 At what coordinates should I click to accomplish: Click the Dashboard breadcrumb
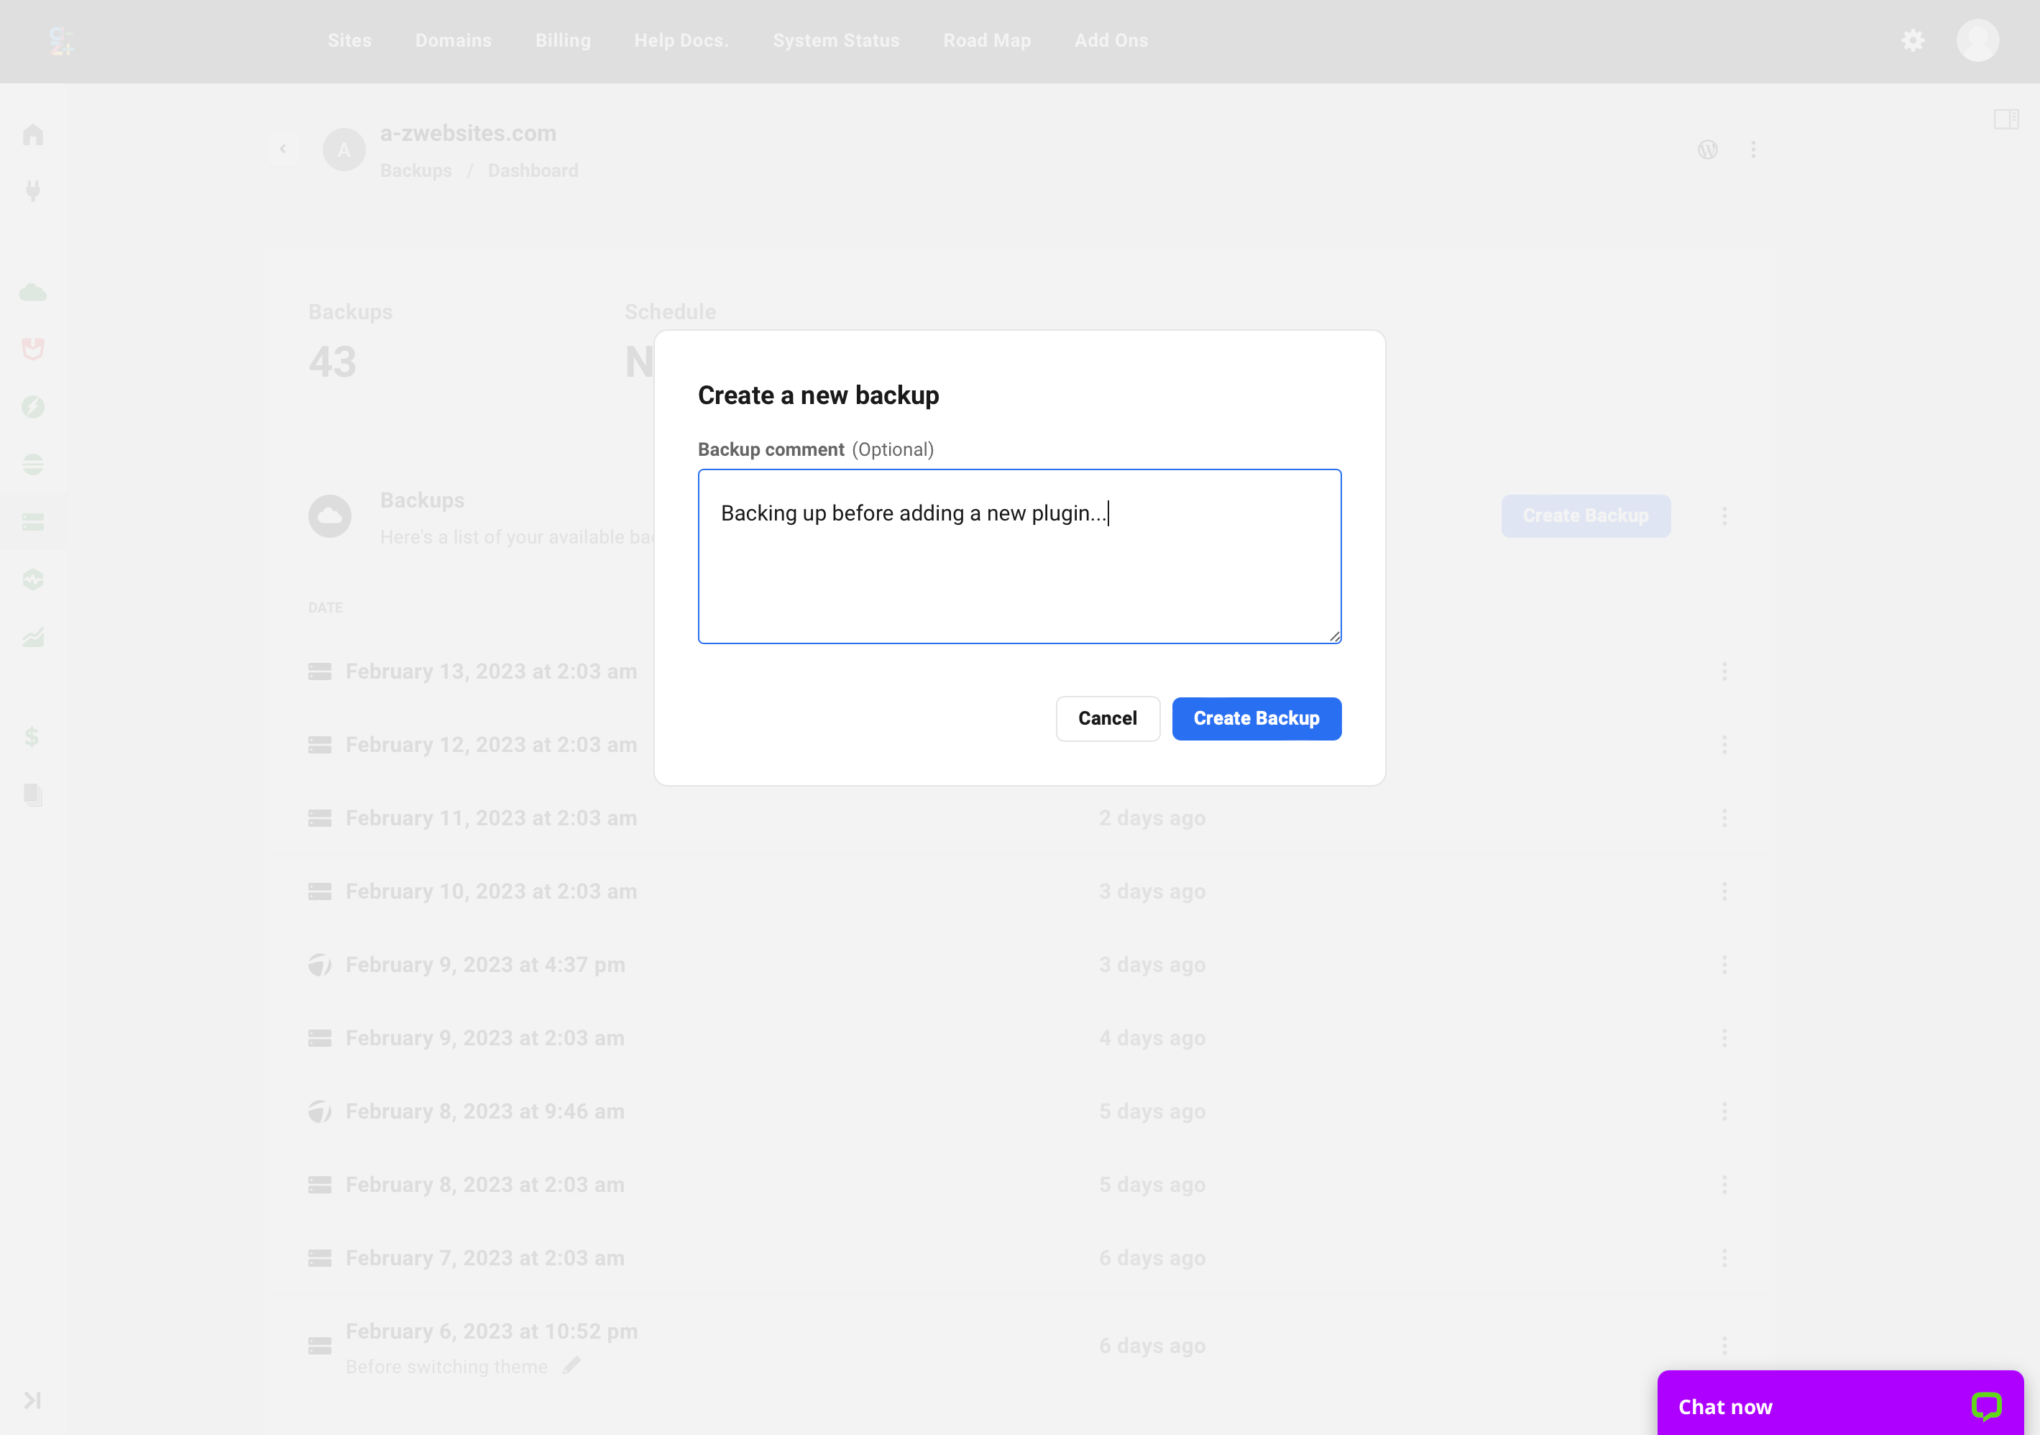533,171
